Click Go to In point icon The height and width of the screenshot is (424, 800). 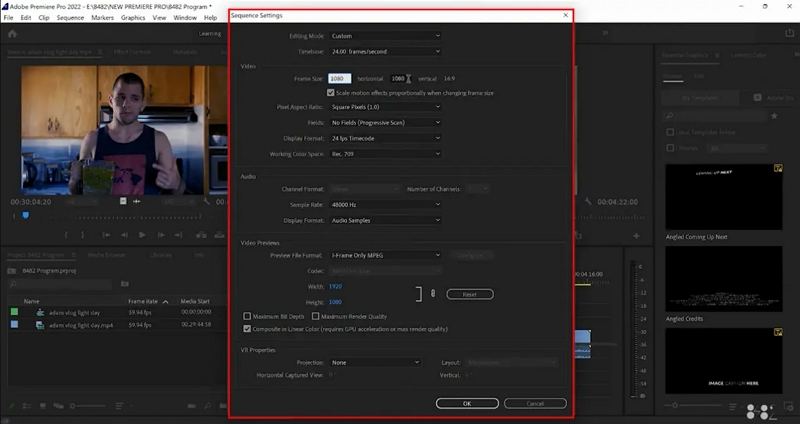click(x=106, y=235)
